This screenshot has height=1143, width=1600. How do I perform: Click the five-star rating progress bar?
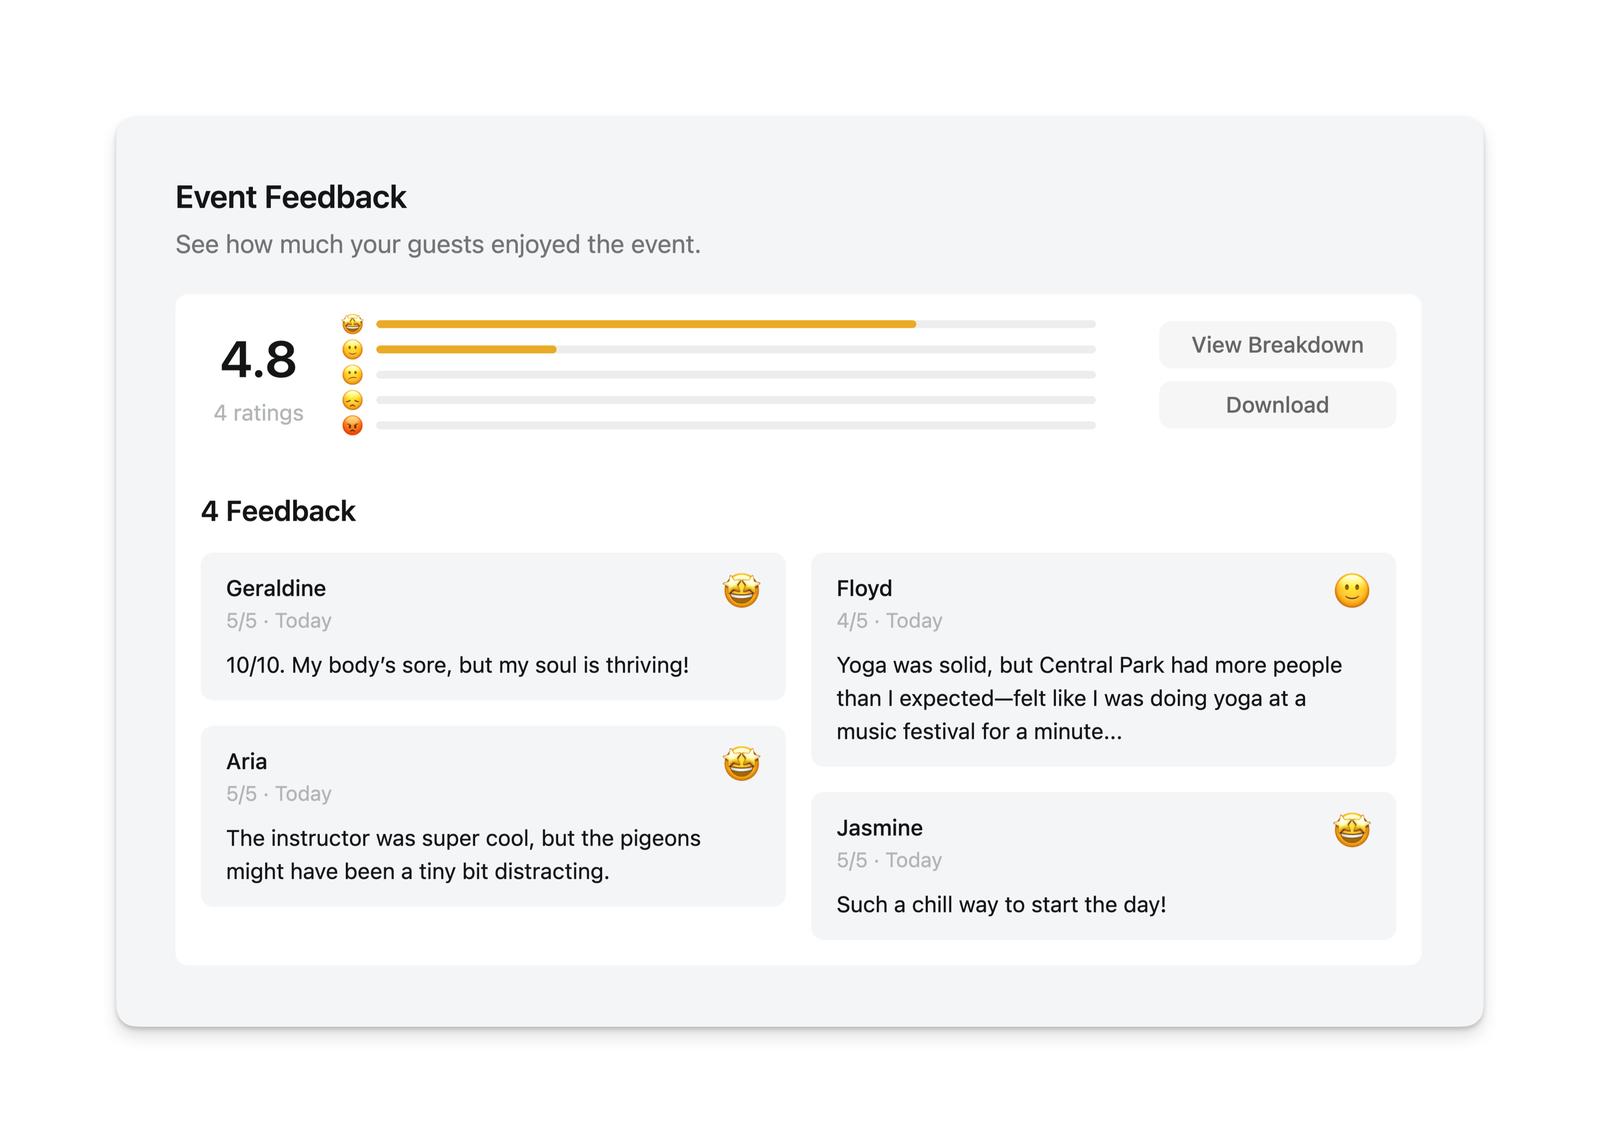(735, 324)
